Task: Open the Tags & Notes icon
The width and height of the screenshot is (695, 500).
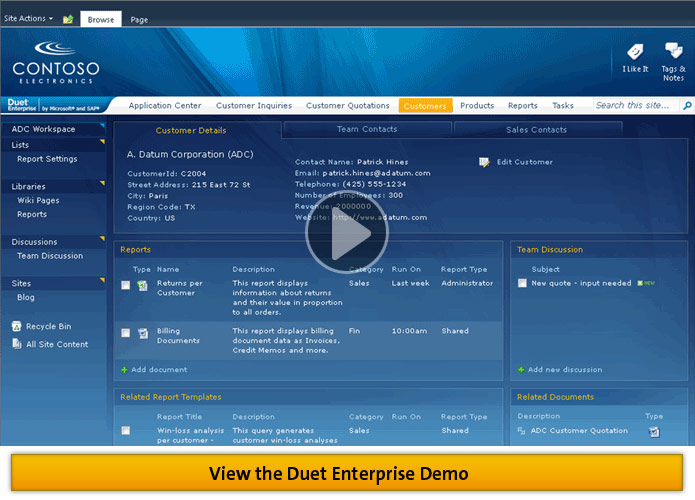Action: coord(673,51)
